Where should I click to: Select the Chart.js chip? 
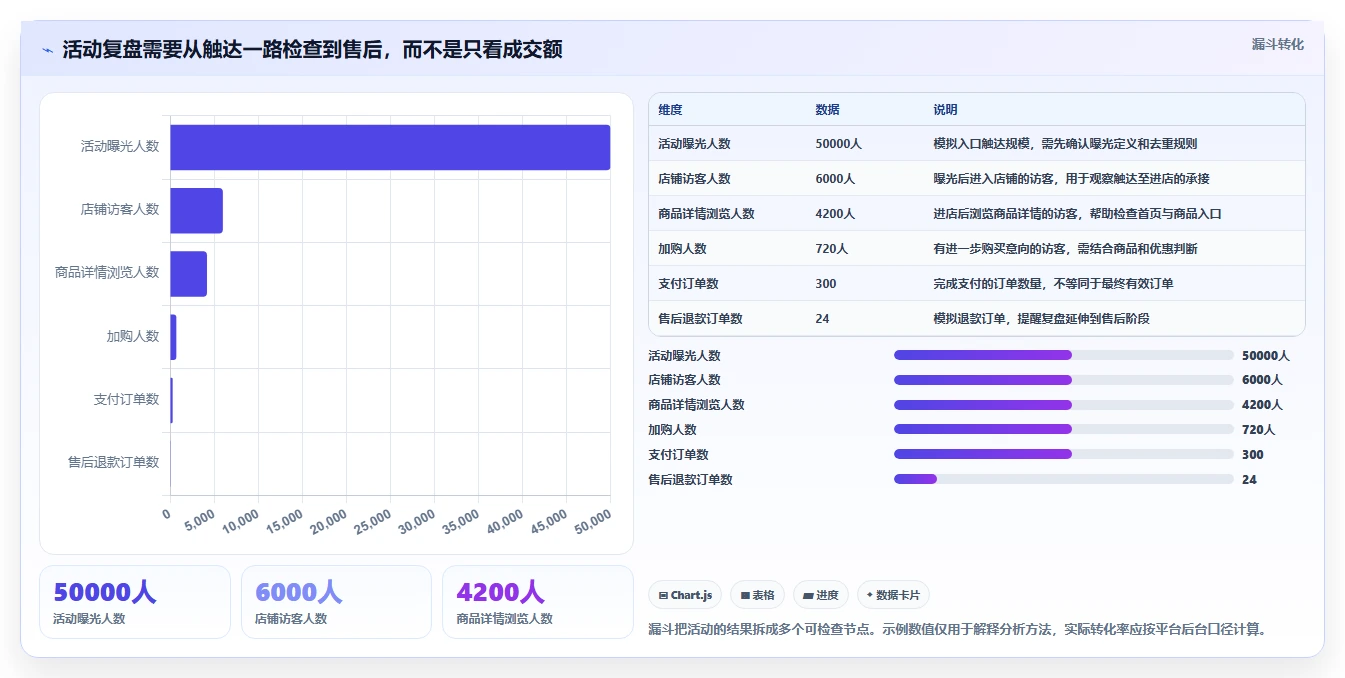[x=685, y=595]
